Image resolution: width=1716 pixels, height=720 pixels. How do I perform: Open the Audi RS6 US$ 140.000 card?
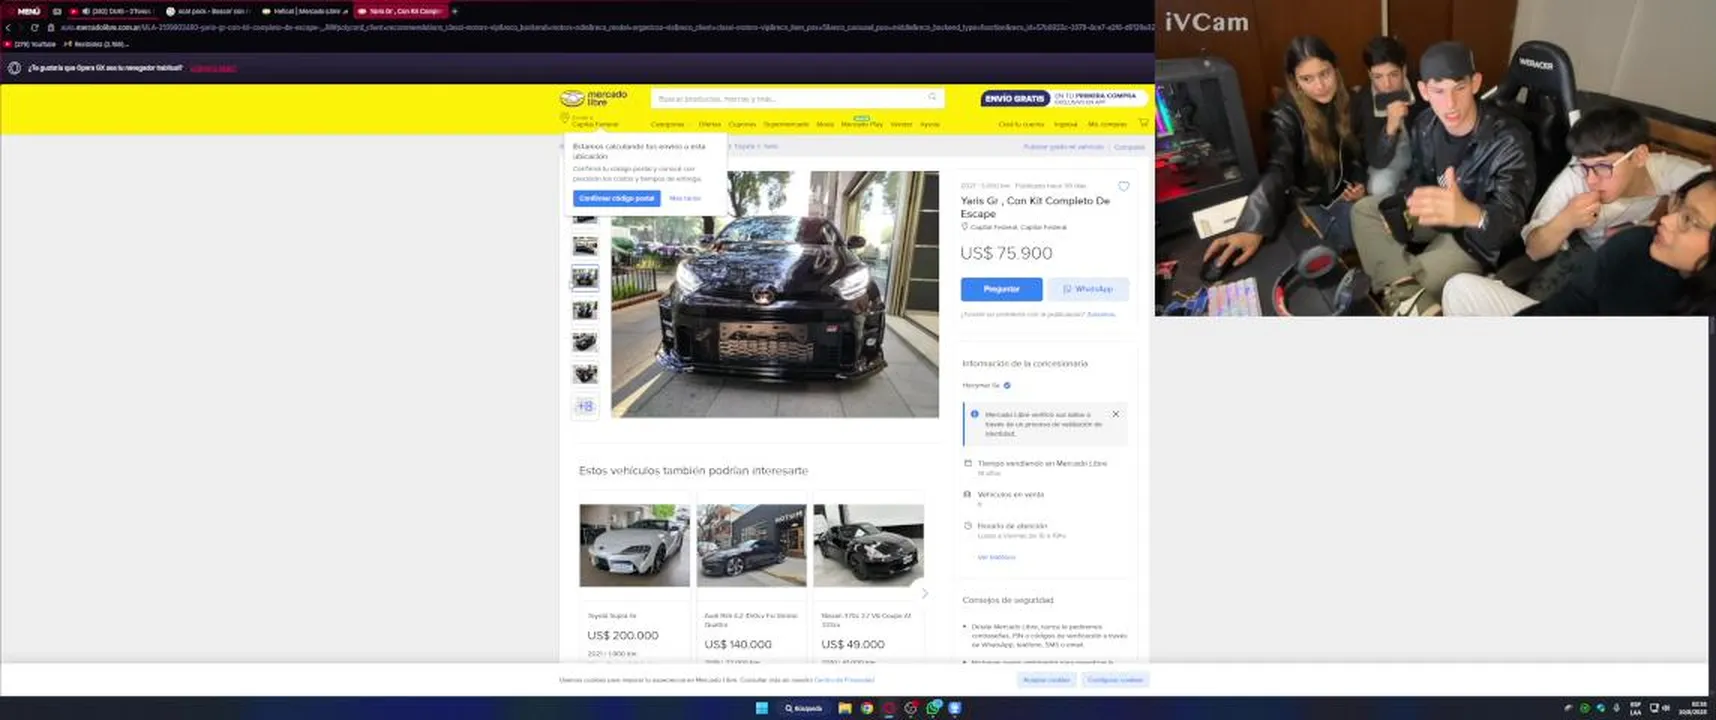[x=751, y=578]
